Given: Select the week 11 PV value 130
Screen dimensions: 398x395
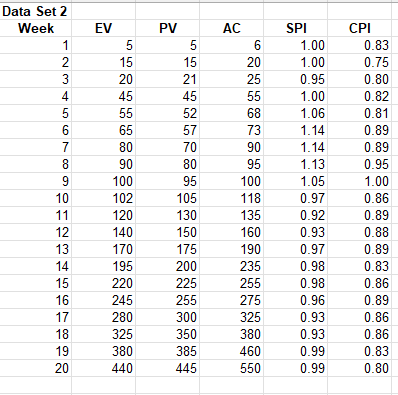Looking at the screenshot, I should pyautogui.click(x=167, y=215).
